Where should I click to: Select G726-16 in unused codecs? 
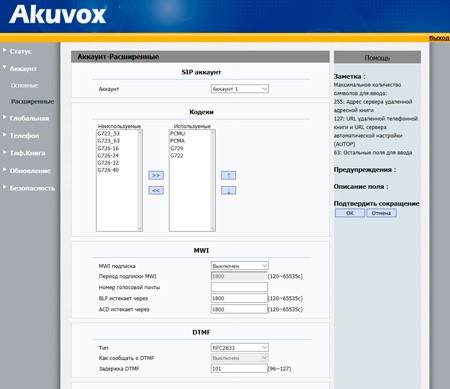pos(108,148)
